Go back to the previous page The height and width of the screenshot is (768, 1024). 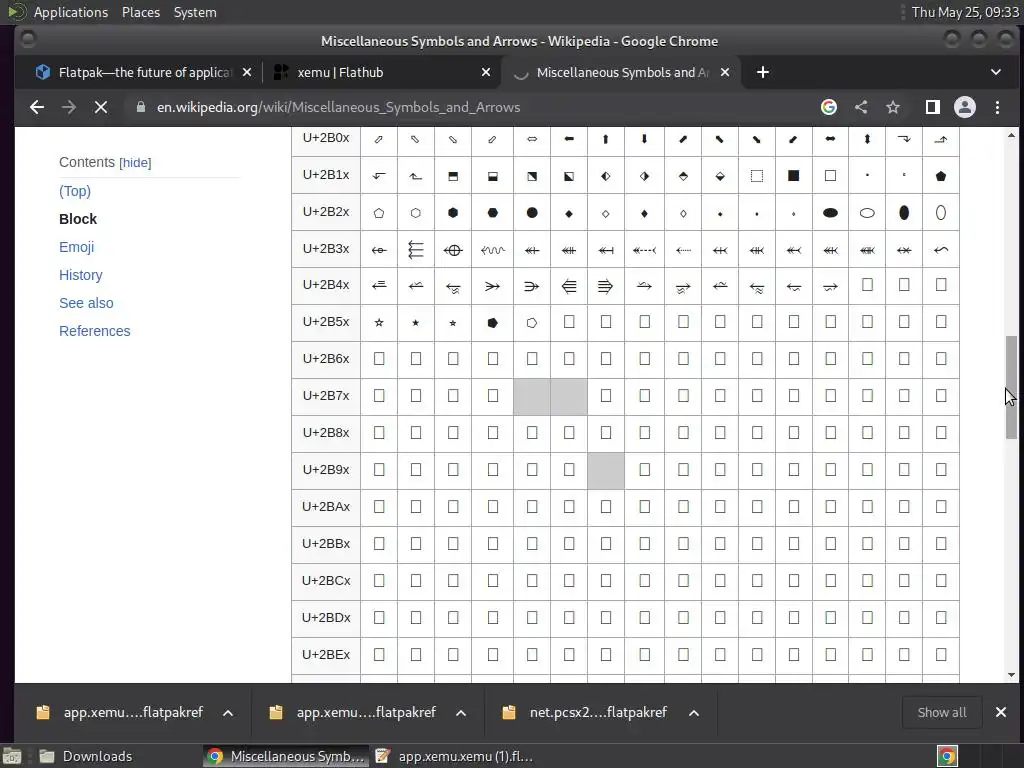pyautogui.click(x=37, y=107)
